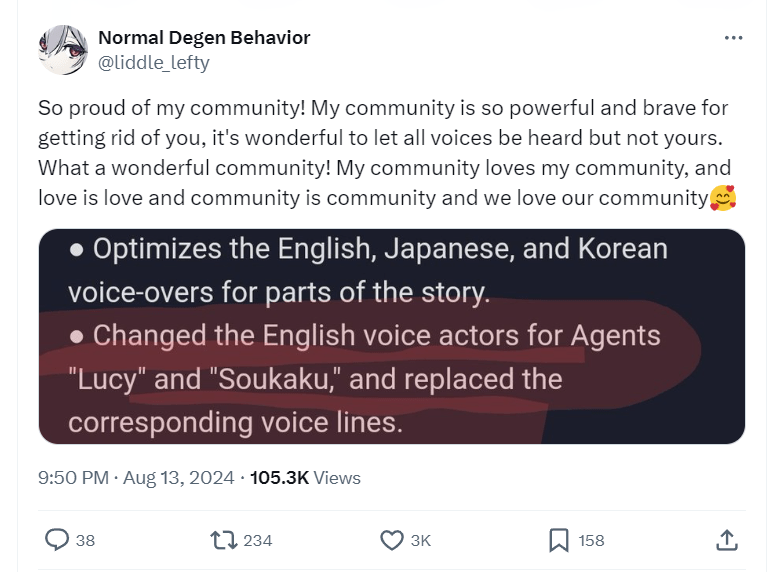Click the author's profile avatar

pyautogui.click(x=62, y=50)
